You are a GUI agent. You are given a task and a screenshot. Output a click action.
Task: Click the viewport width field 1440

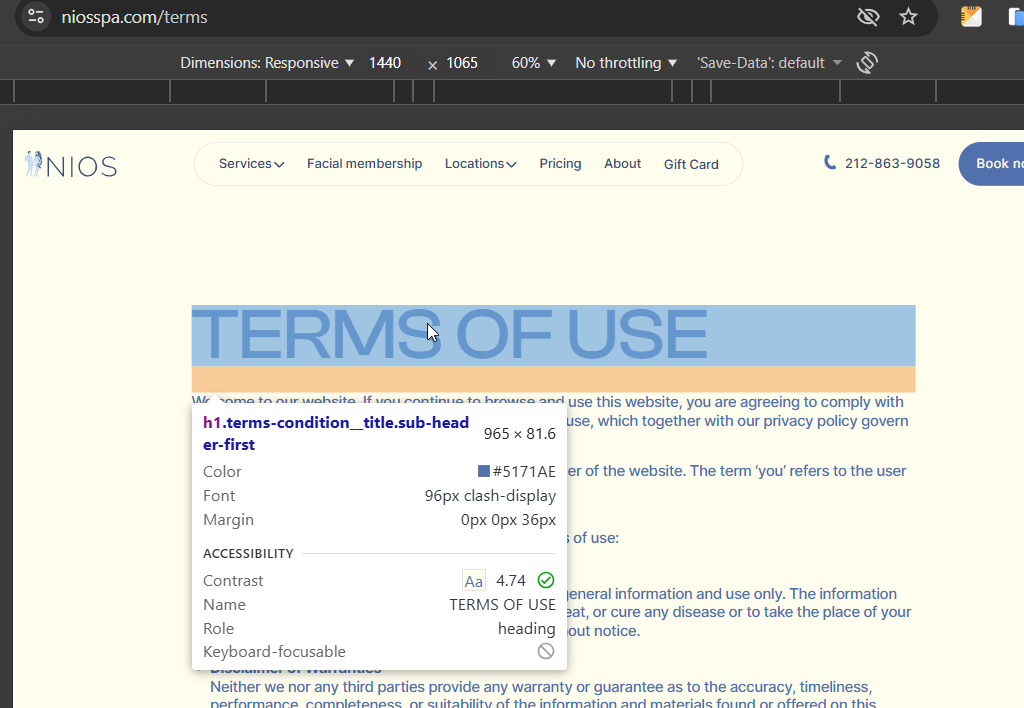[385, 63]
